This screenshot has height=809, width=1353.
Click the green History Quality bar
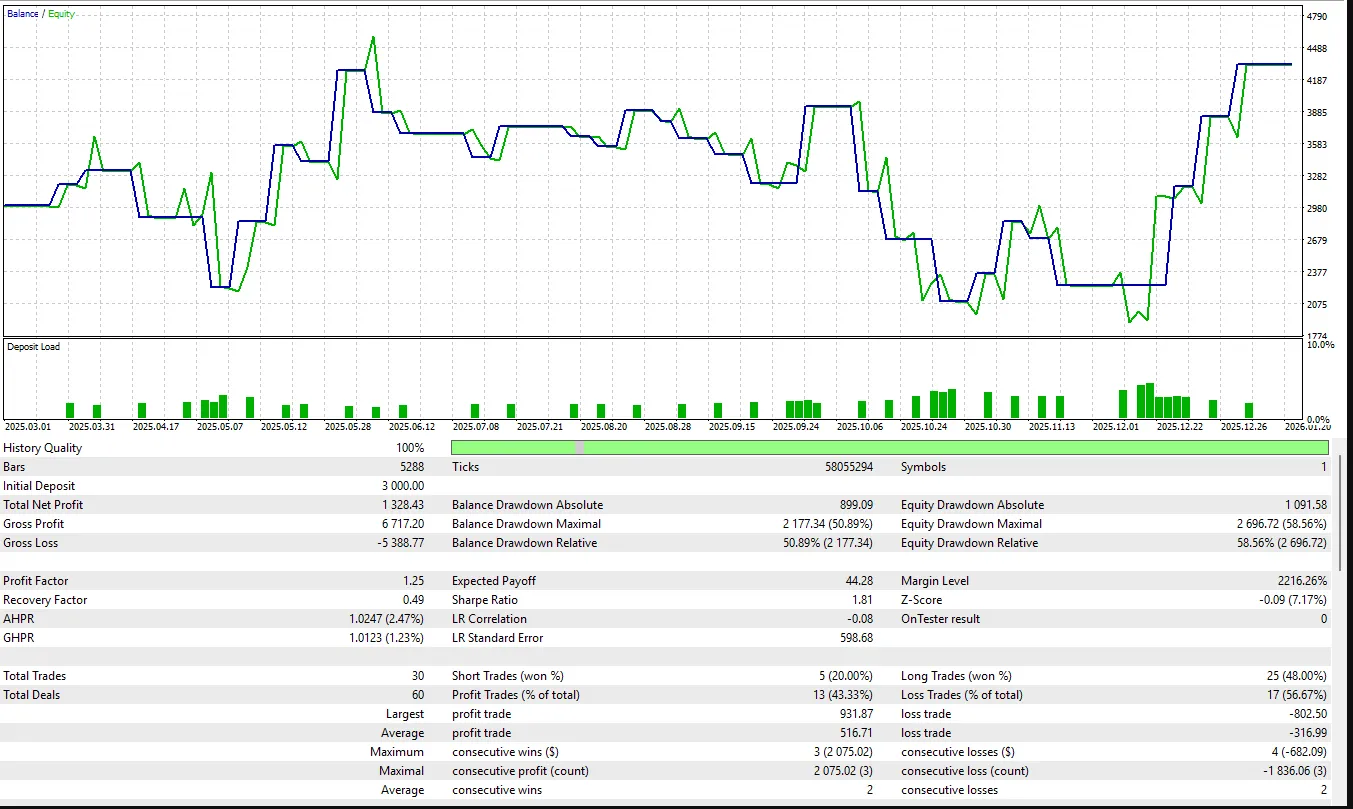900,448
